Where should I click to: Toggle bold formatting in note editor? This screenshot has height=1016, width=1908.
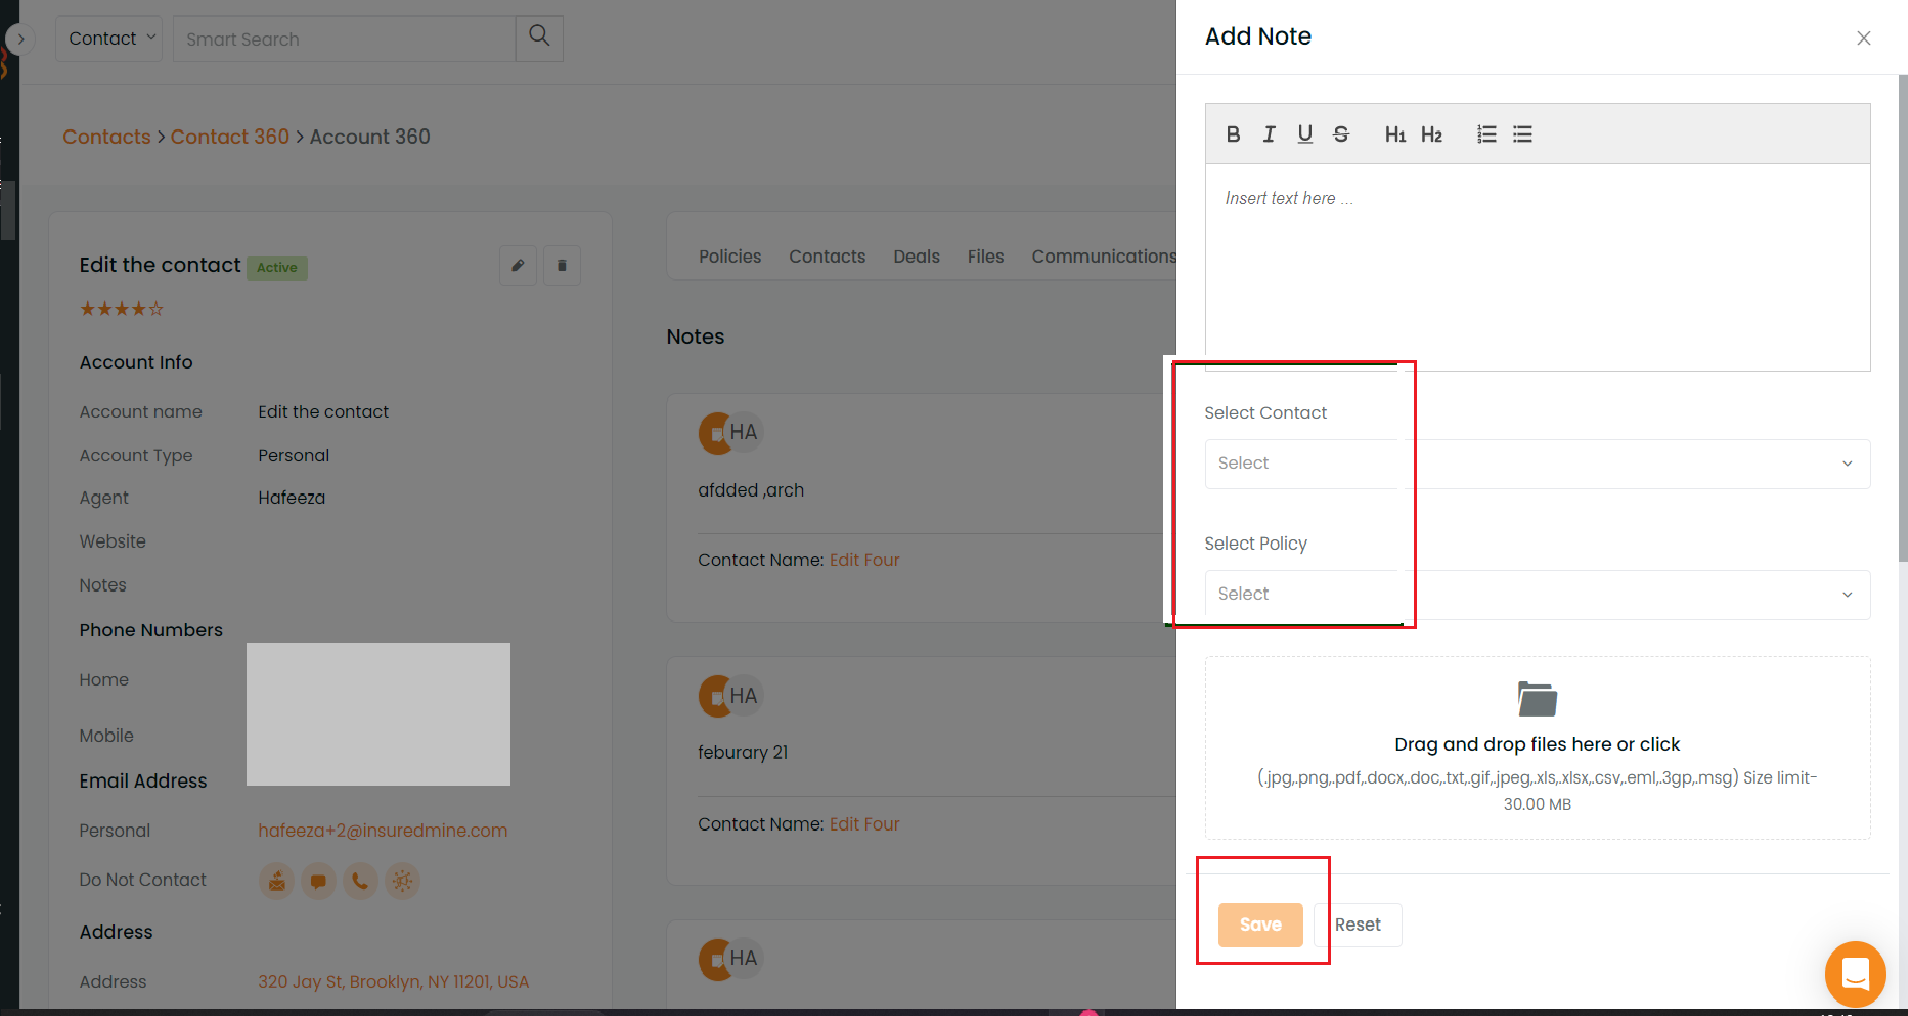1233,134
